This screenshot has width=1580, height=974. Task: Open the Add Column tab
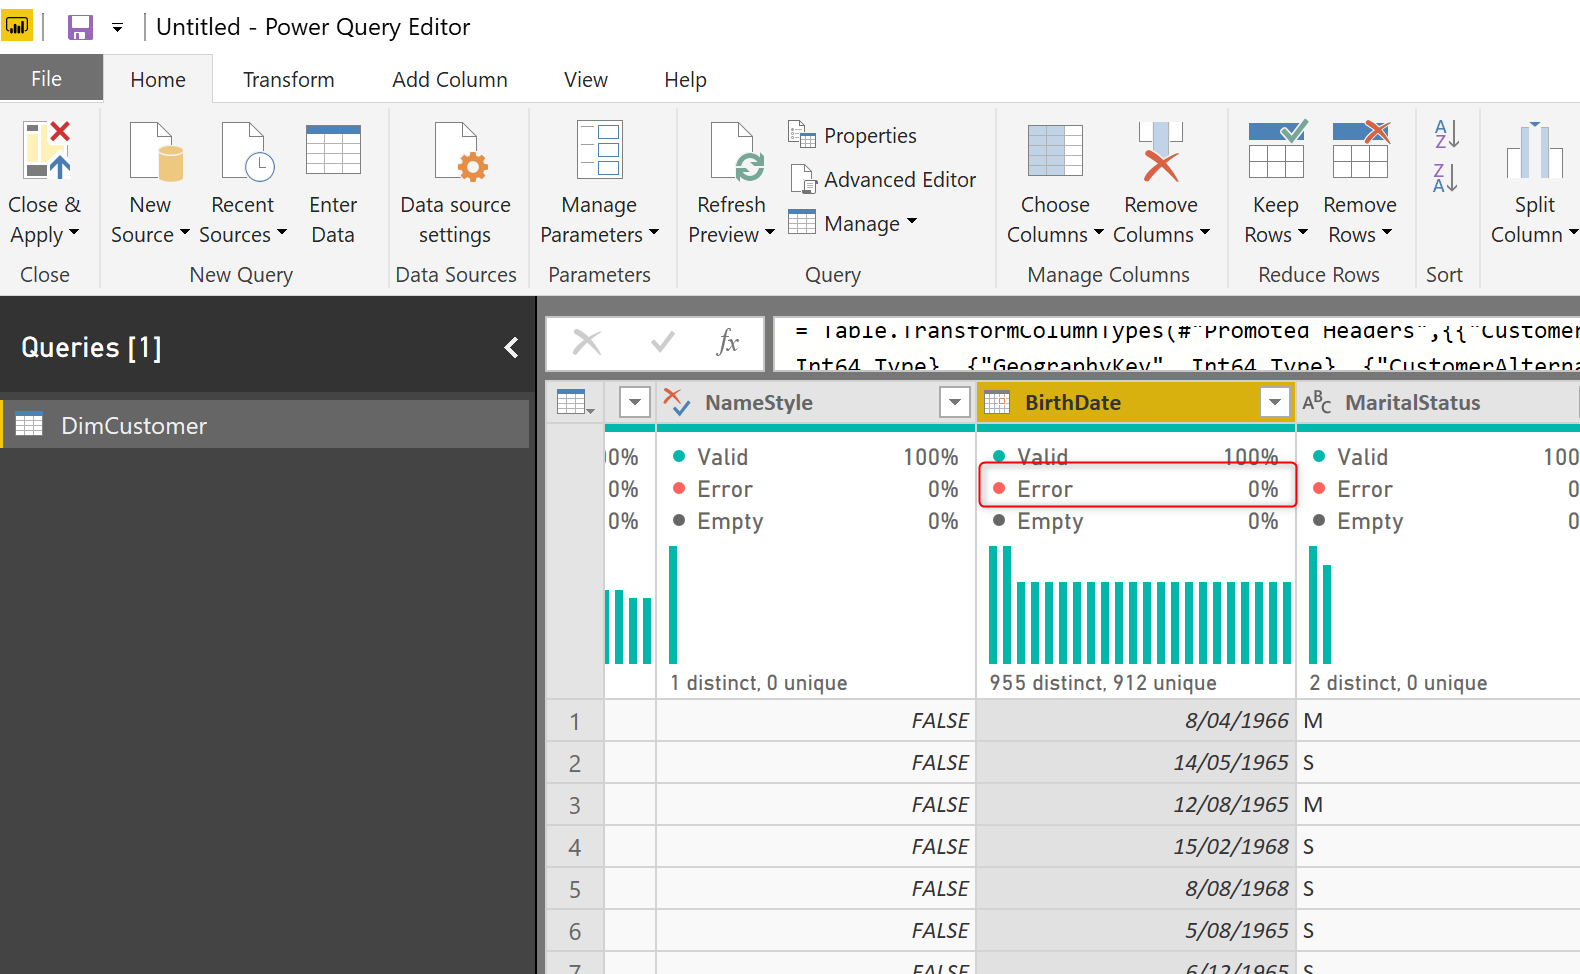coord(450,79)
